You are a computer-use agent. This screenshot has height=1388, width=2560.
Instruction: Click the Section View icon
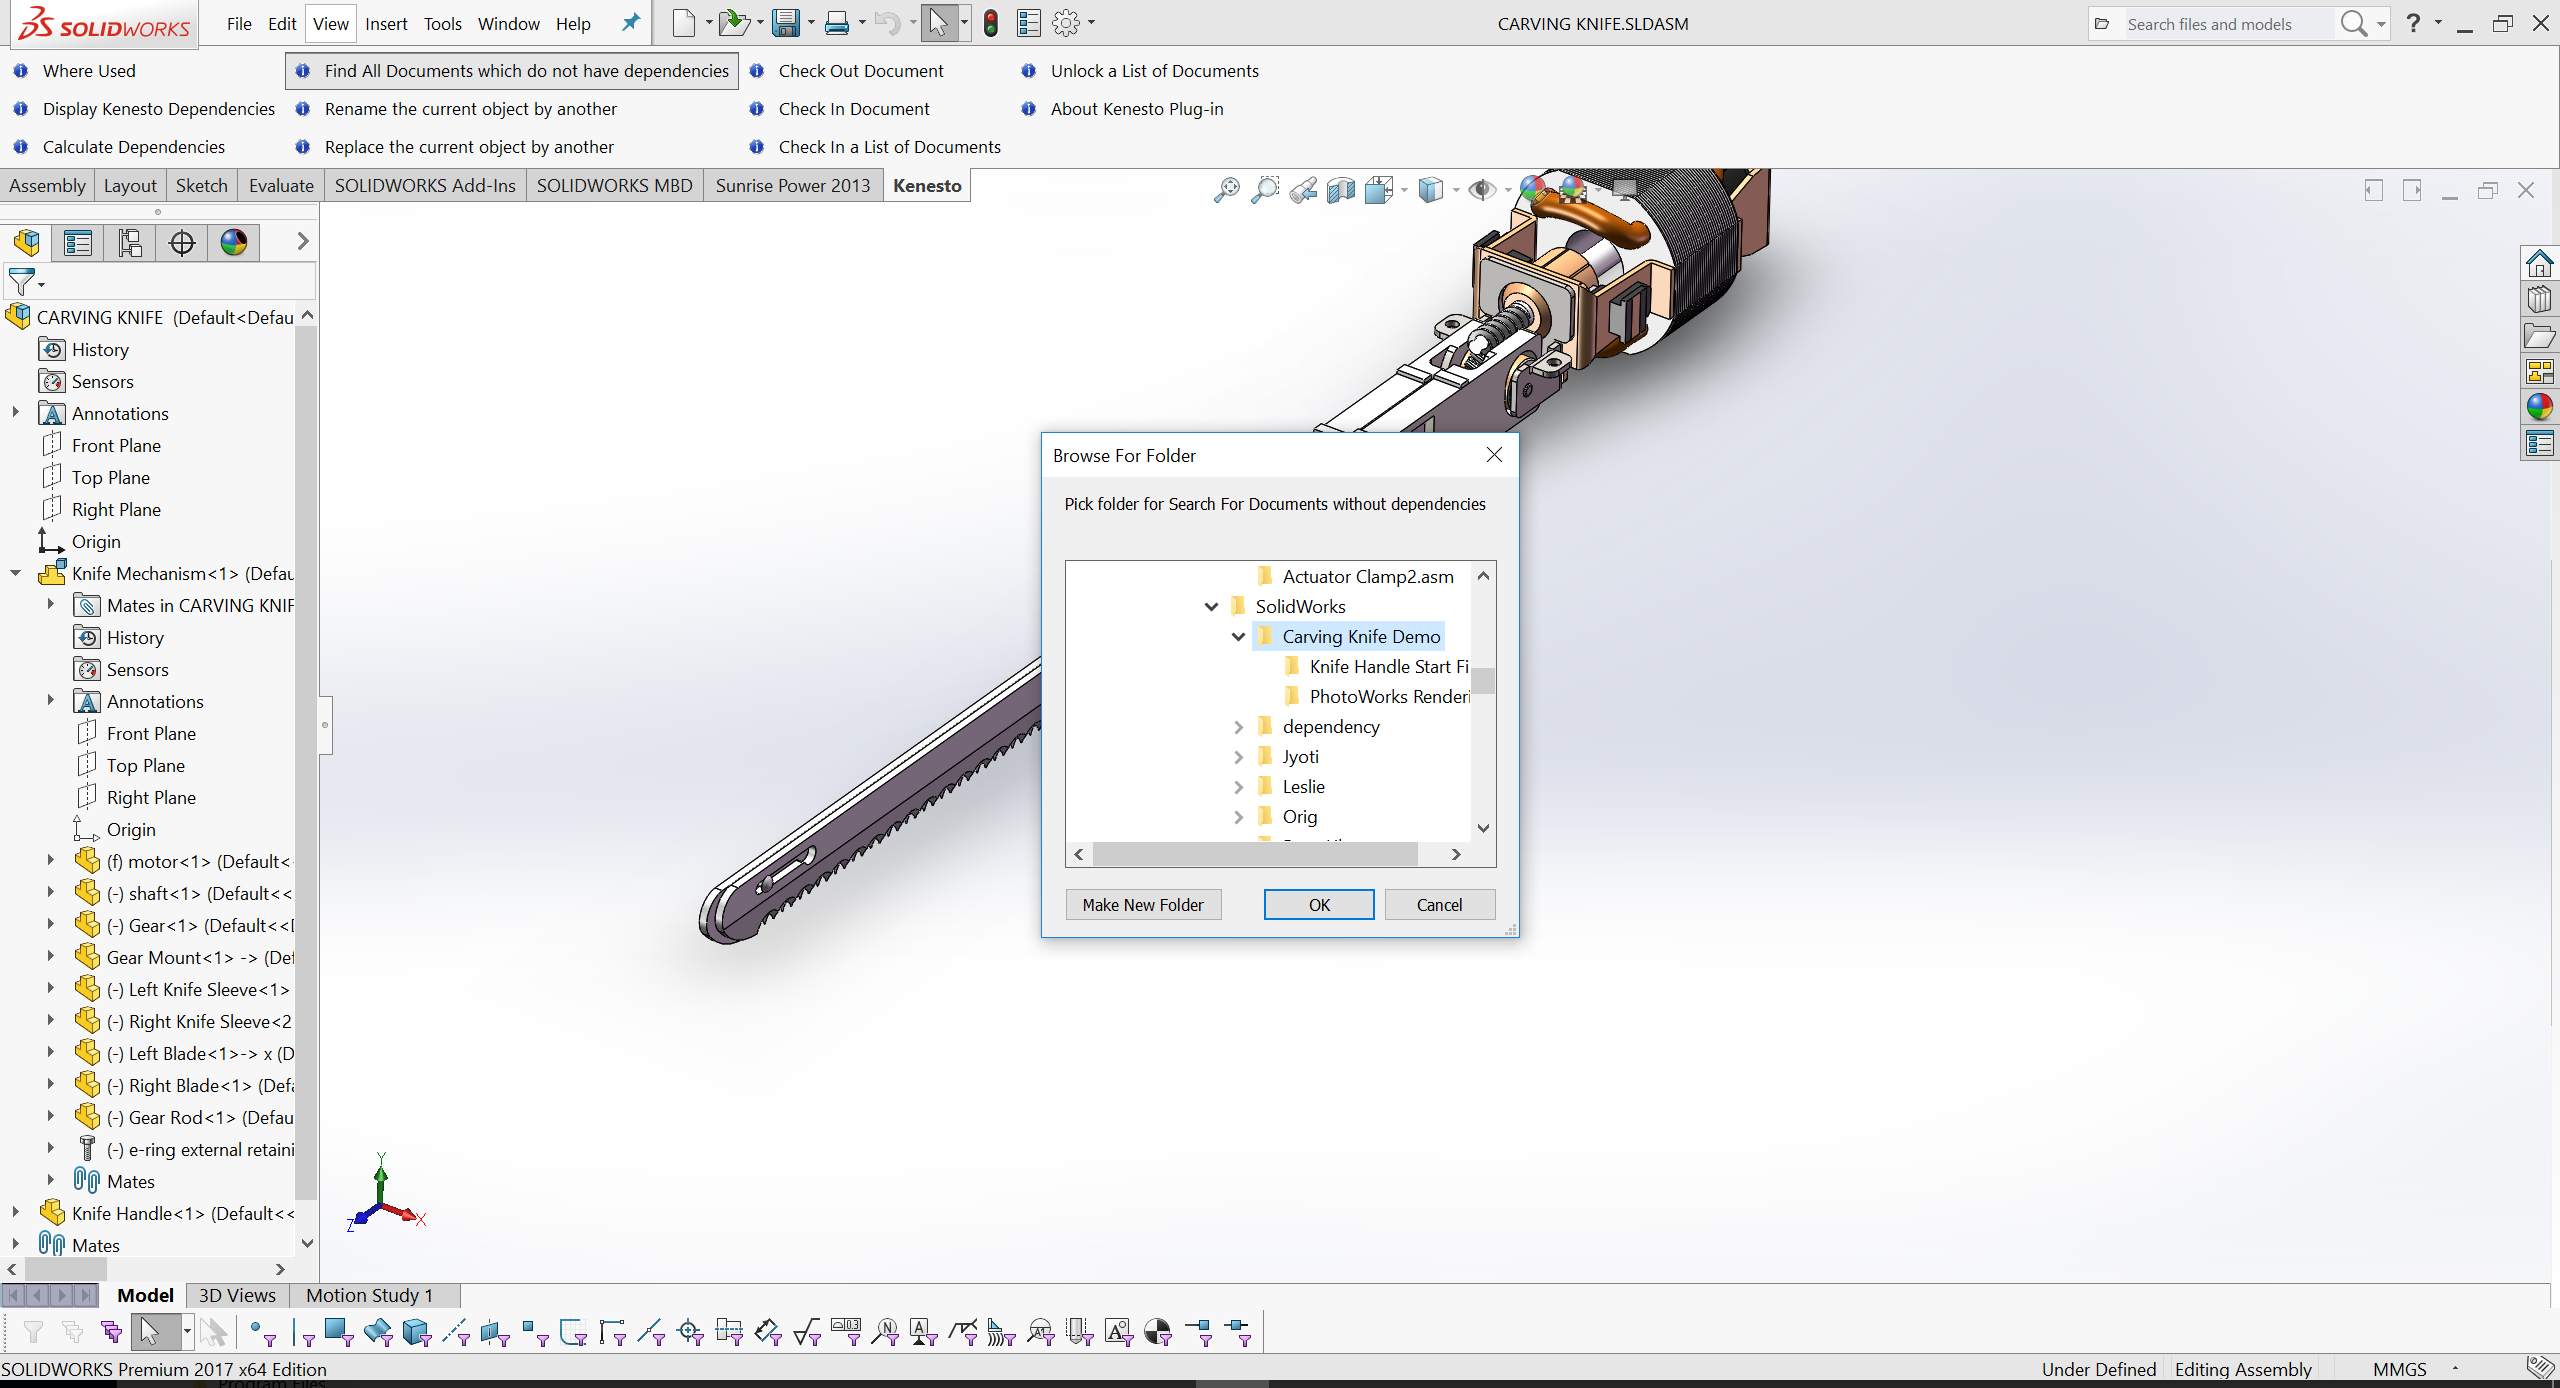point(1341,190)
